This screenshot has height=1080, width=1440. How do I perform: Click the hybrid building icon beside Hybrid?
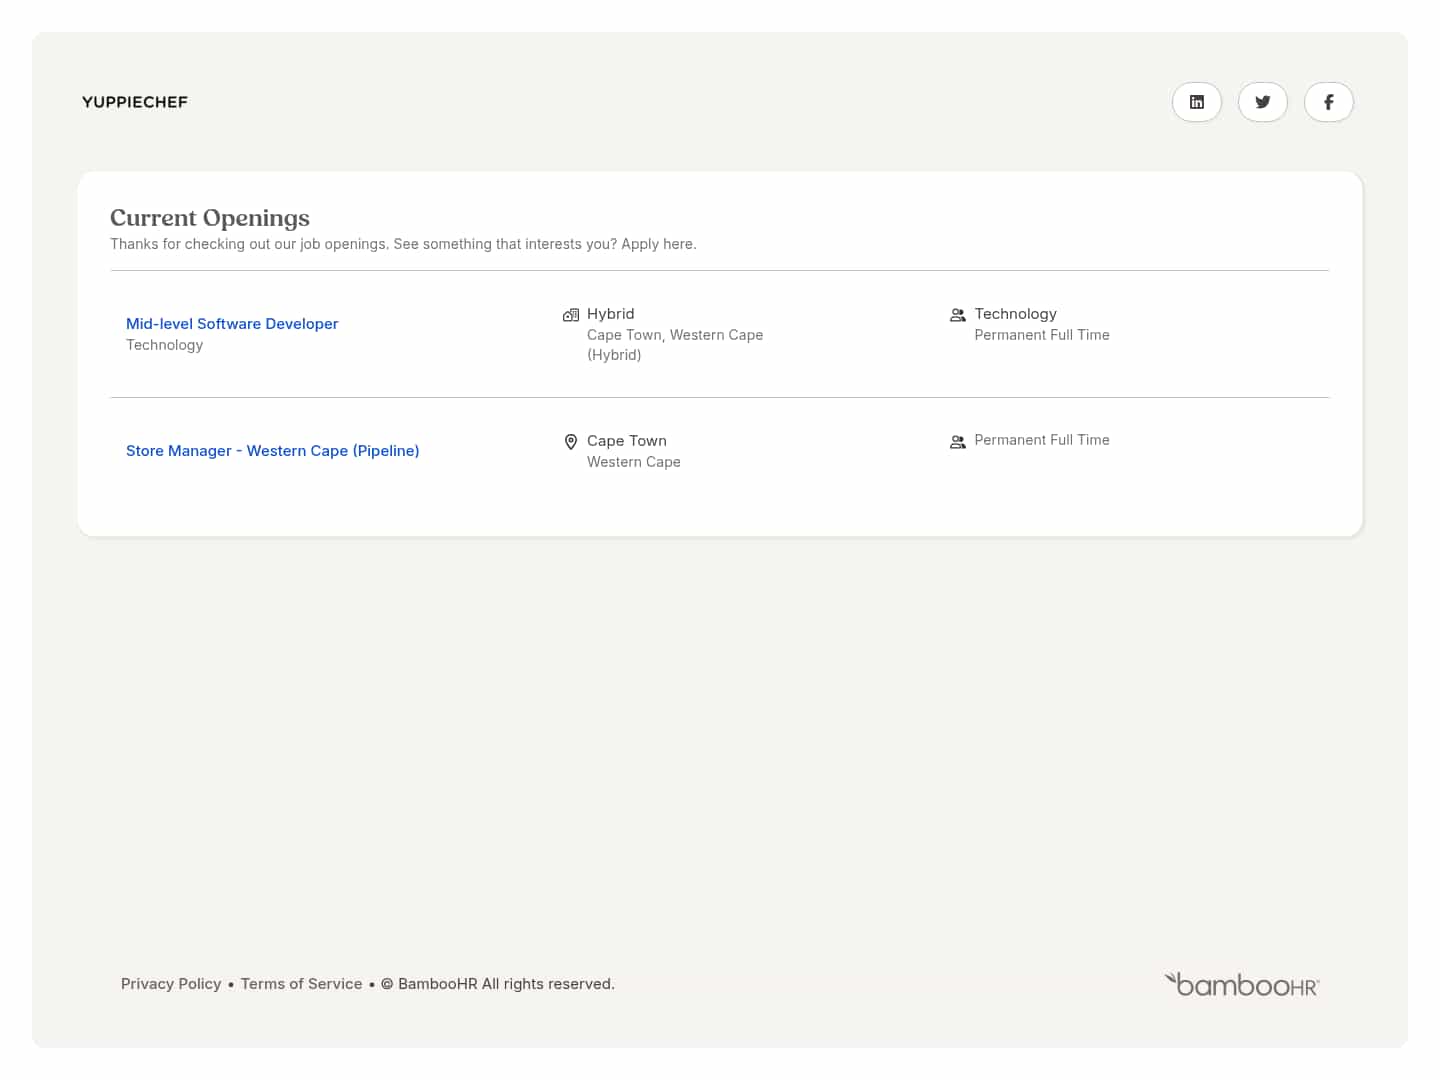(x=571, y=315)
